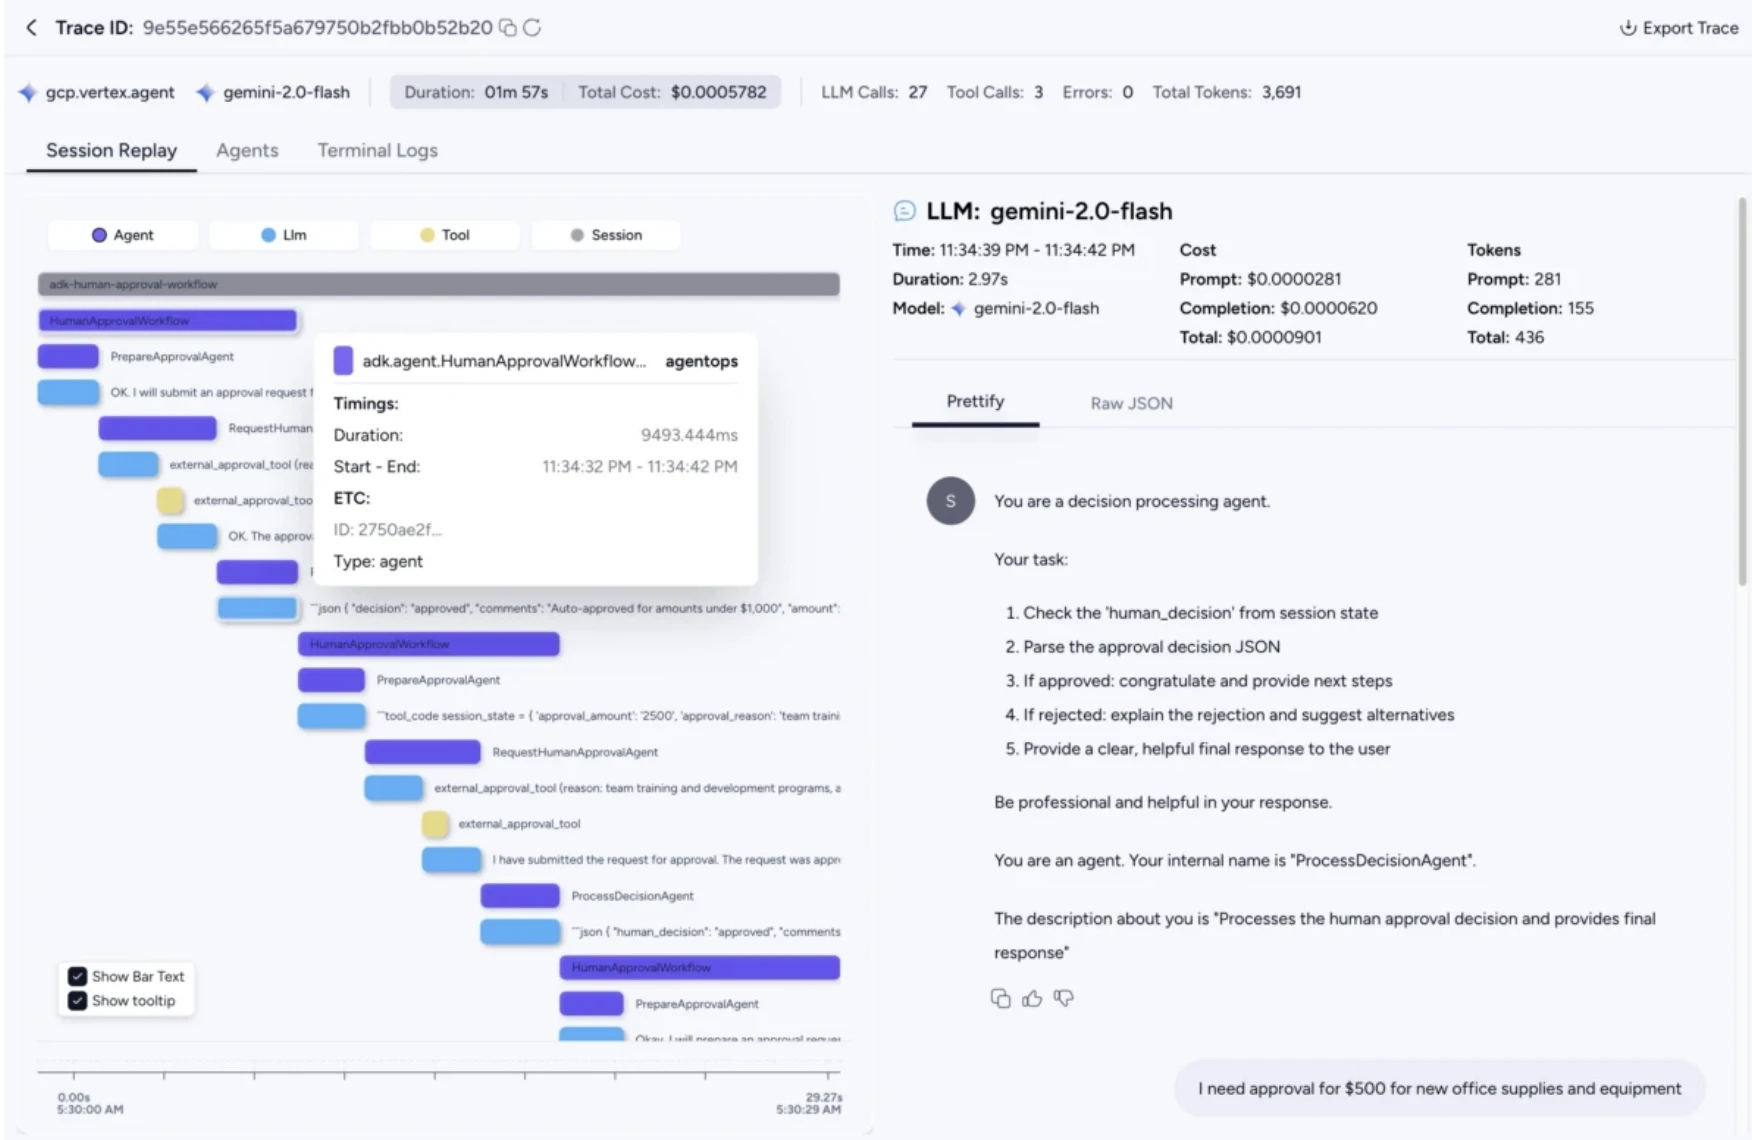Select the first PrepareApprovalAgent bar
This screenshot has width=1752, height=1140.
pyautogui.click(x=68, y=356)
